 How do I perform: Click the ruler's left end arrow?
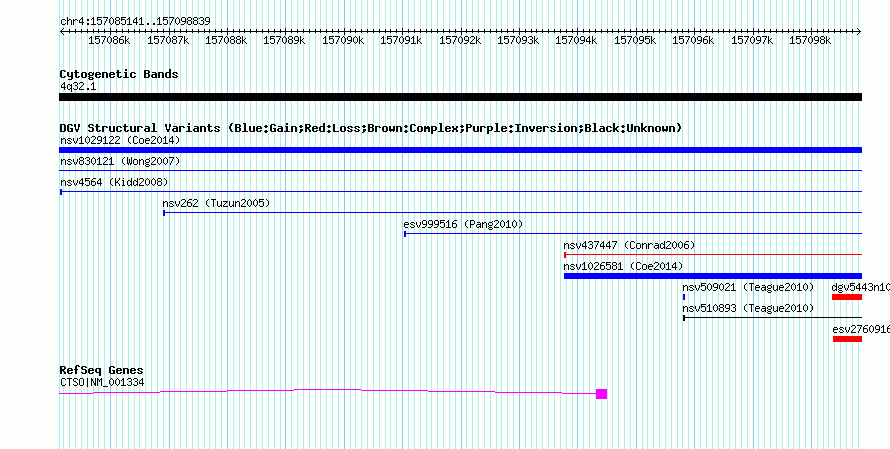pyautogui.click(x=62, y=32)
